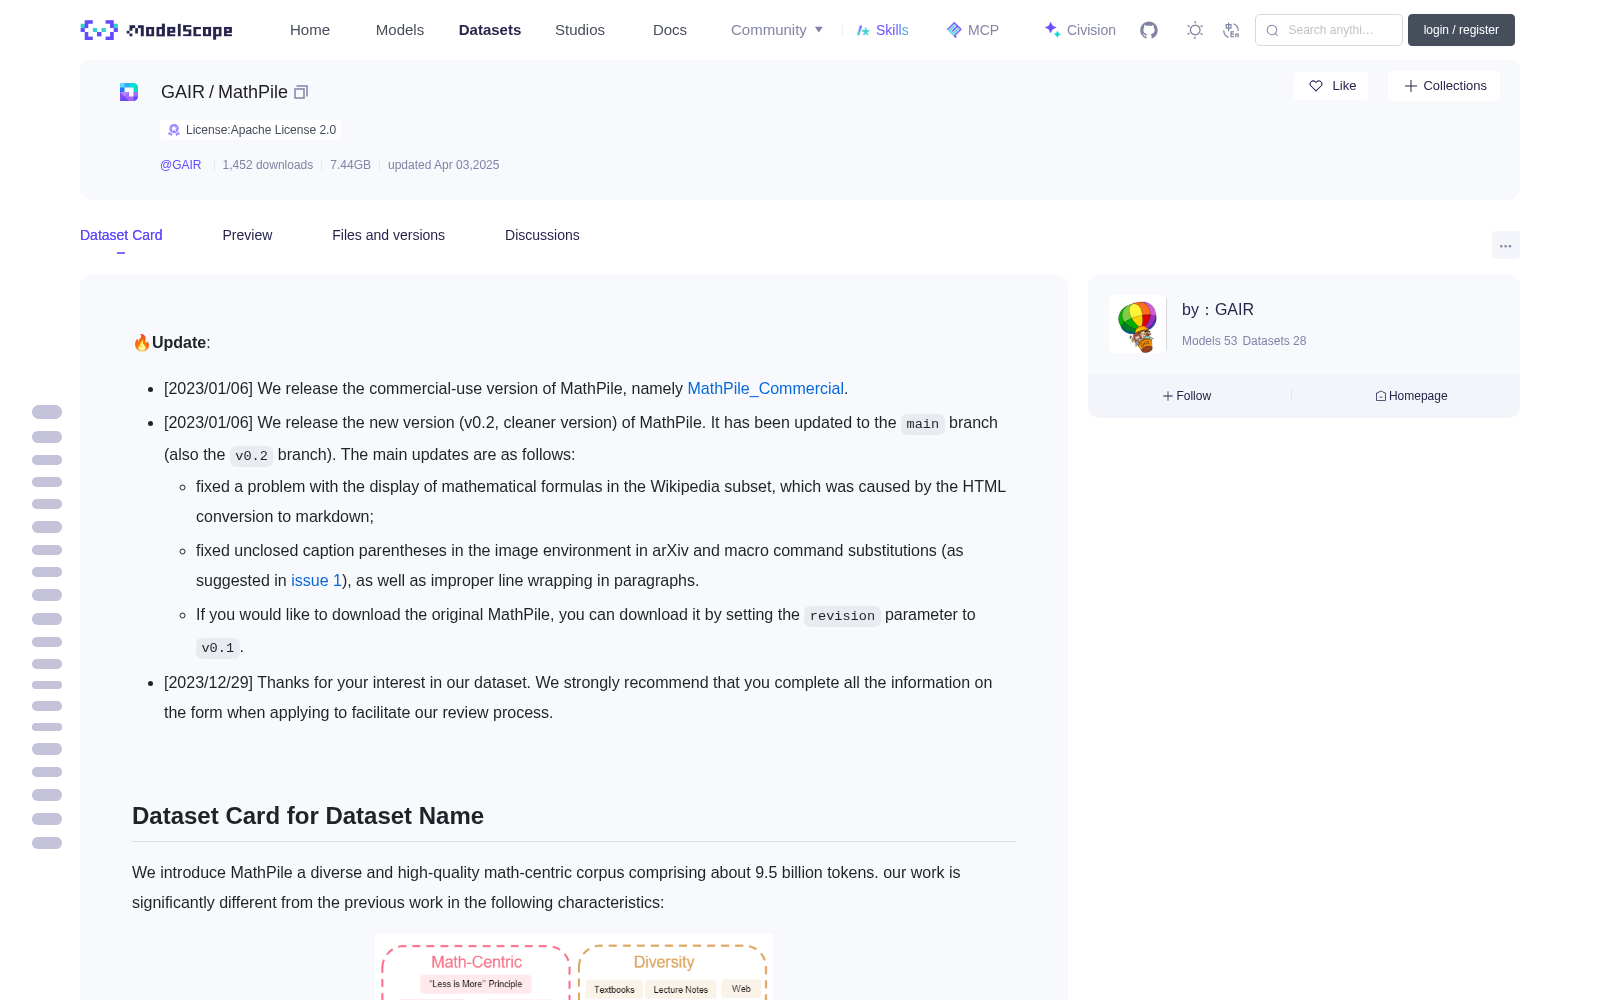Screen dimensions: 1600x1000
Task: Click the GAIR dataset avatar icon
Action: (x=129, y=92)
